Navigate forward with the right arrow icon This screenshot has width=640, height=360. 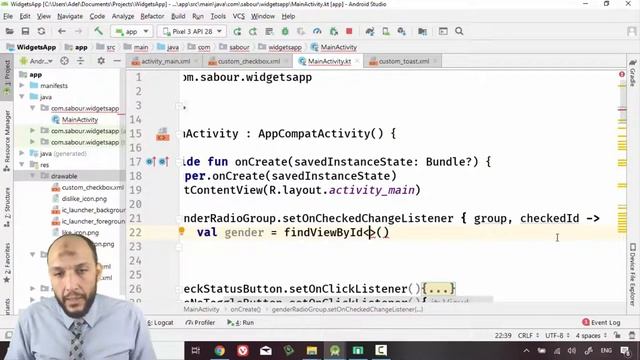78,31
